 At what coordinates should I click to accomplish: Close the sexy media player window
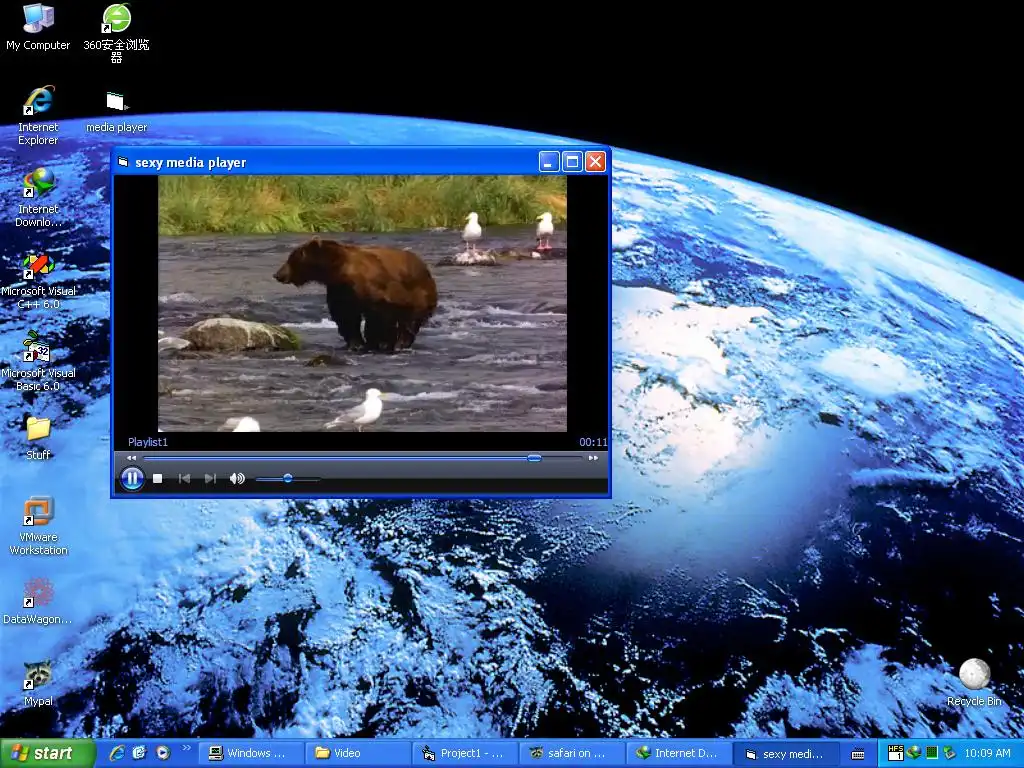pos(595,162)
